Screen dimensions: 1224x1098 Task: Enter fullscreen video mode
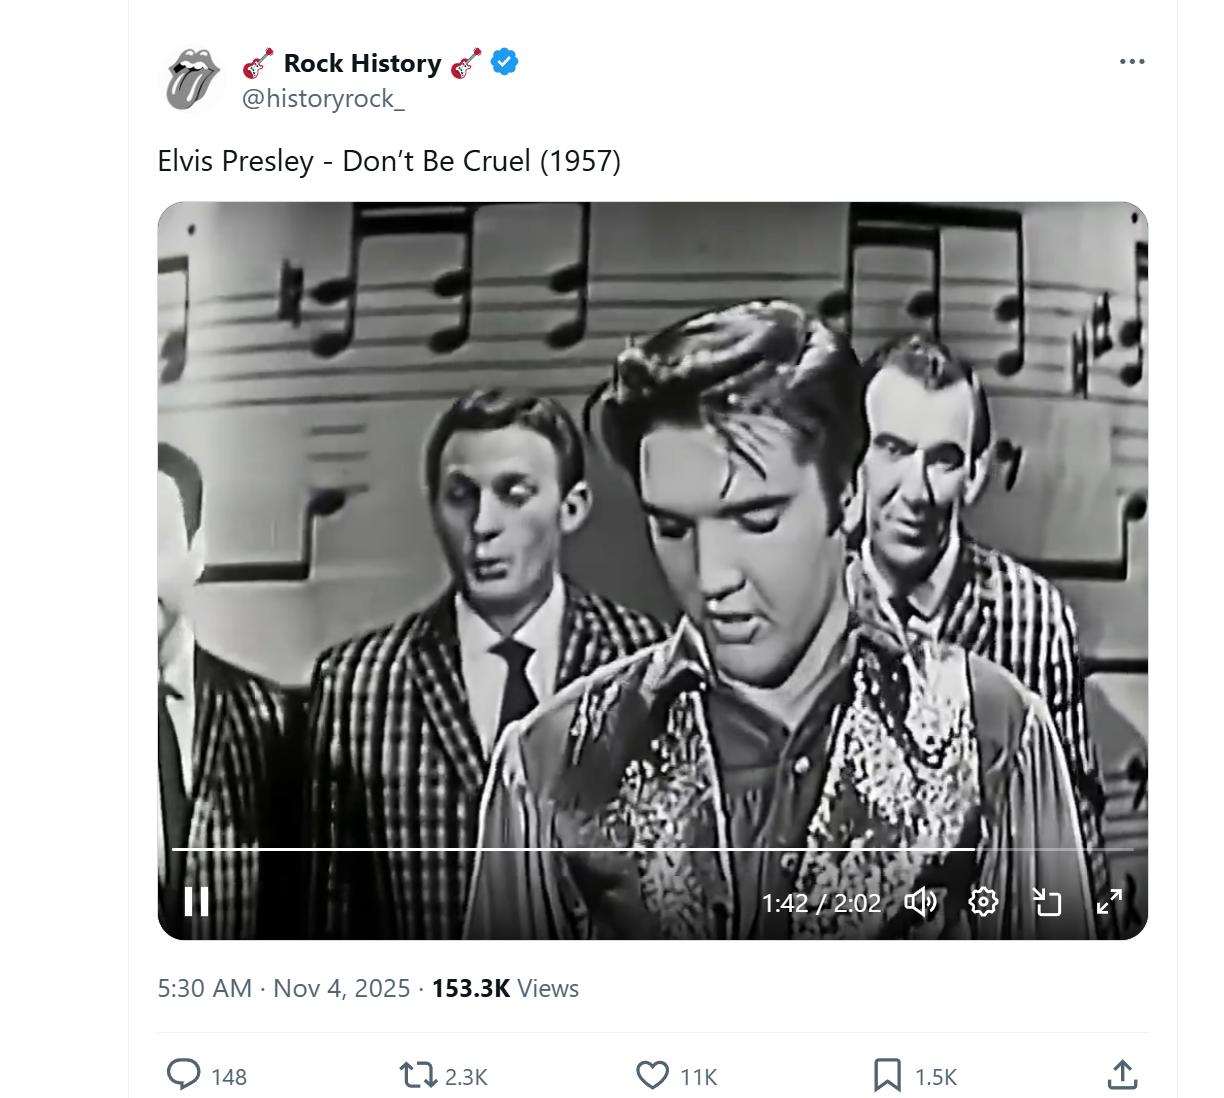pos(1109,902)
